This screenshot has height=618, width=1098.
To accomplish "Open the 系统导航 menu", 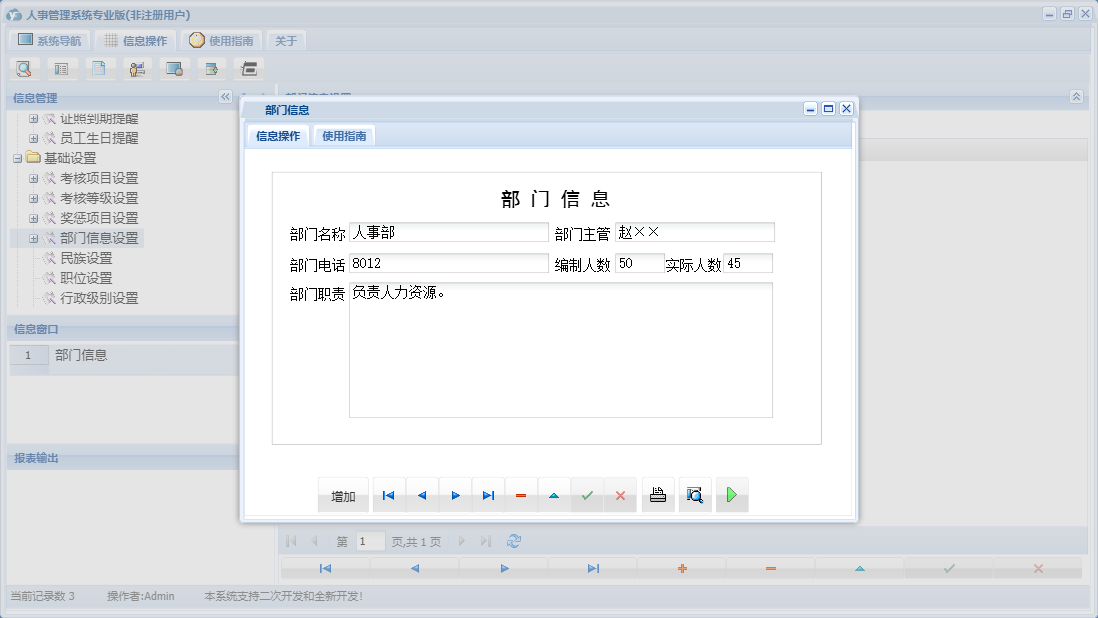I will point(47,40).
